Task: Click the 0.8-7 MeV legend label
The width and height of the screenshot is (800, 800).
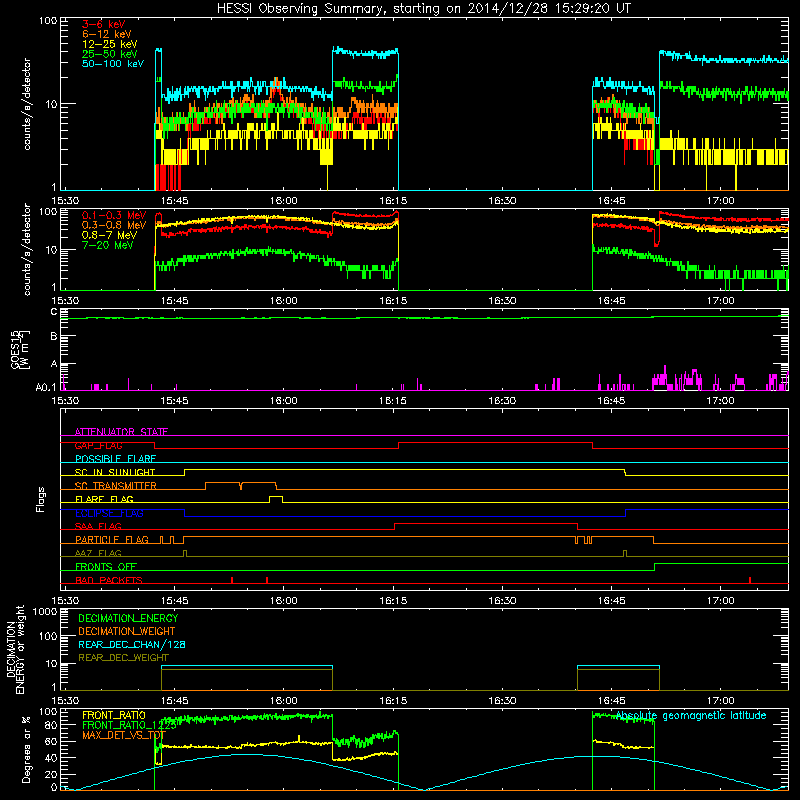Action: pyautogui.click(x=109, y=235)
